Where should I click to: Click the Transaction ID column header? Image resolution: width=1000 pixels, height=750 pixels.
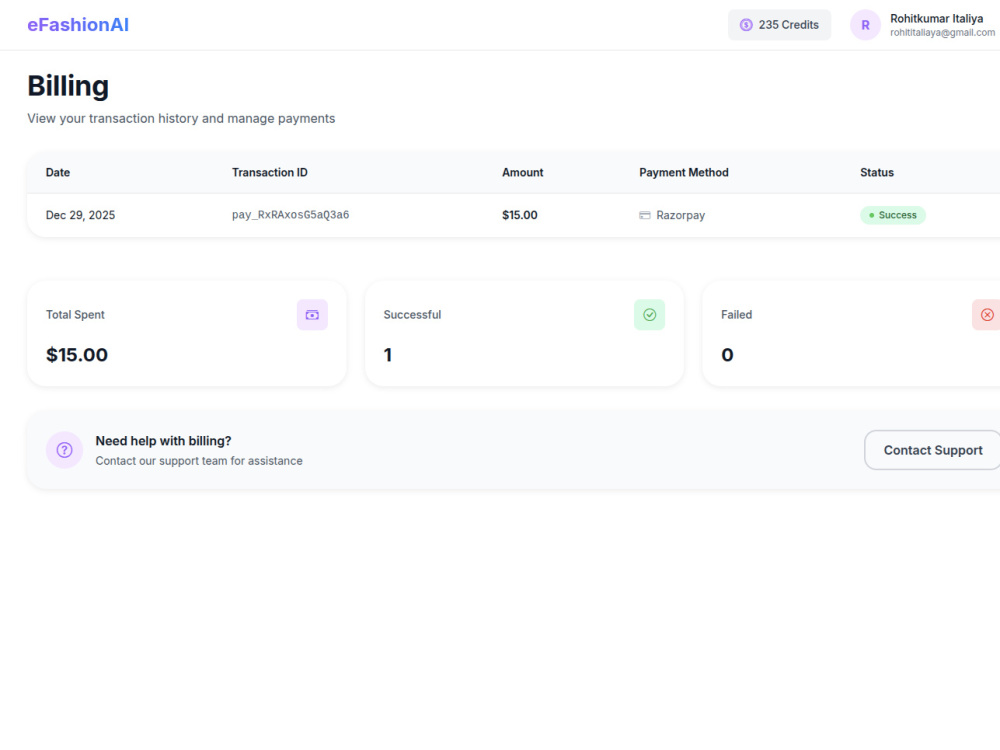click(270, 172)
